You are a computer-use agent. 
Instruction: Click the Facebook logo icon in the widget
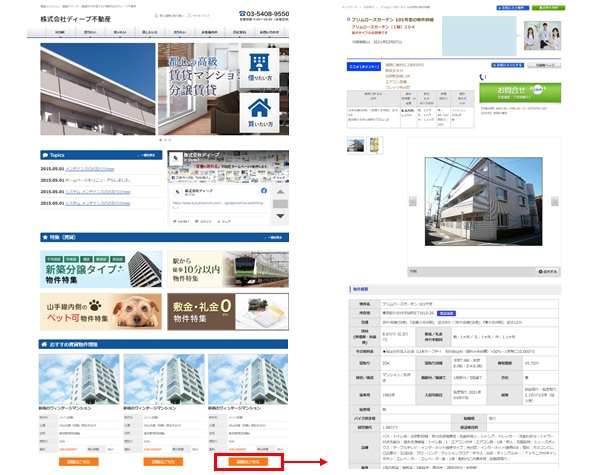[x=264, y=191]
